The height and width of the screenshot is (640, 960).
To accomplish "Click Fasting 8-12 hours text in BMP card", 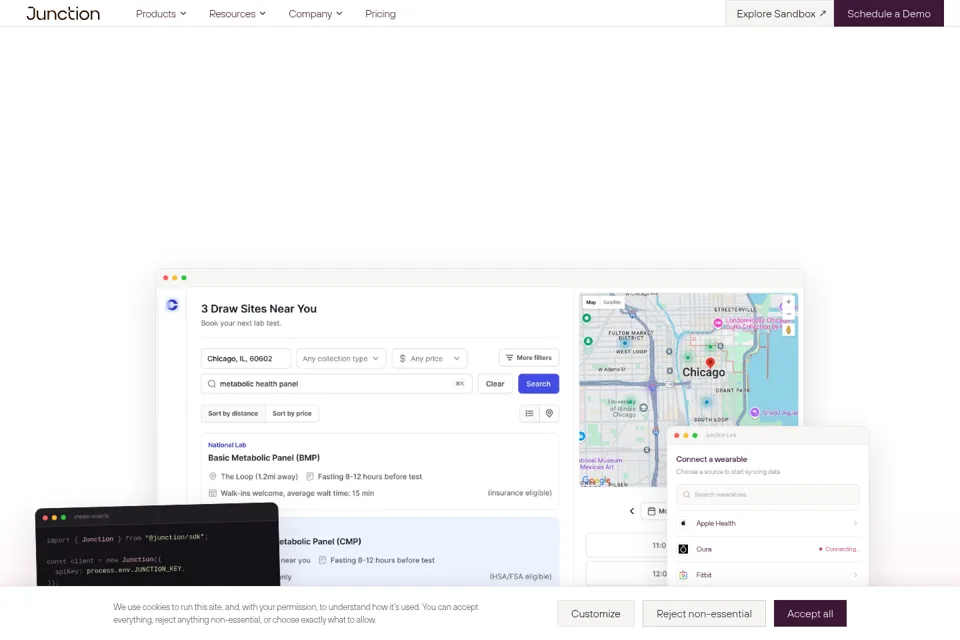I will (370, 476).
